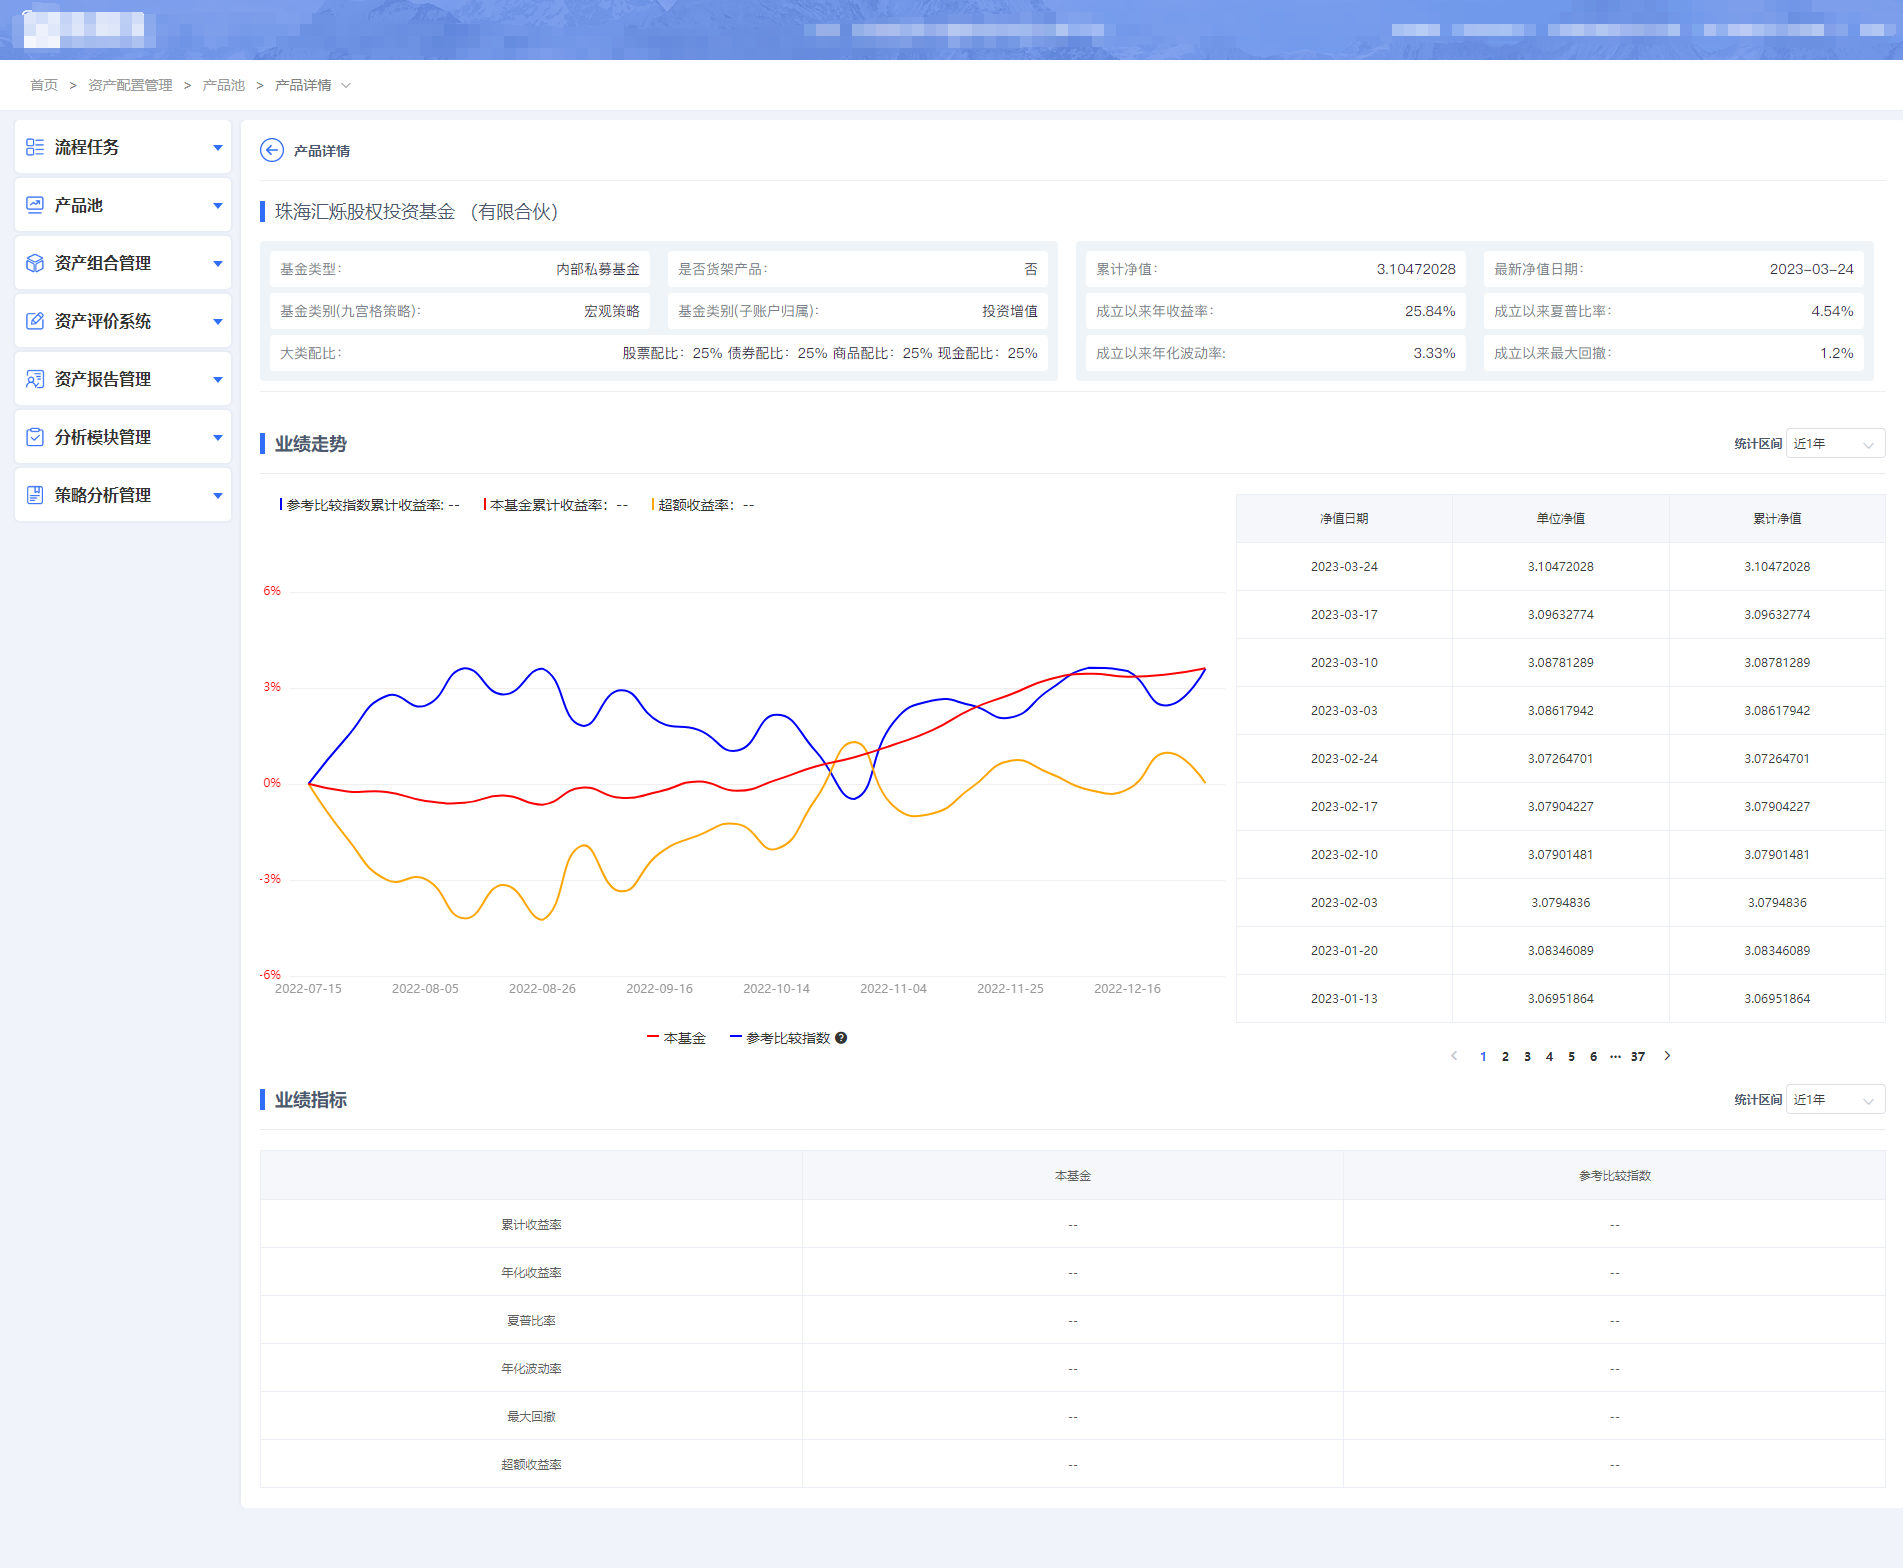The height and width of the screenshot is (1568, 1903).
Task: Click the 资产评价系统 edit icon
Action: [35, 321]
